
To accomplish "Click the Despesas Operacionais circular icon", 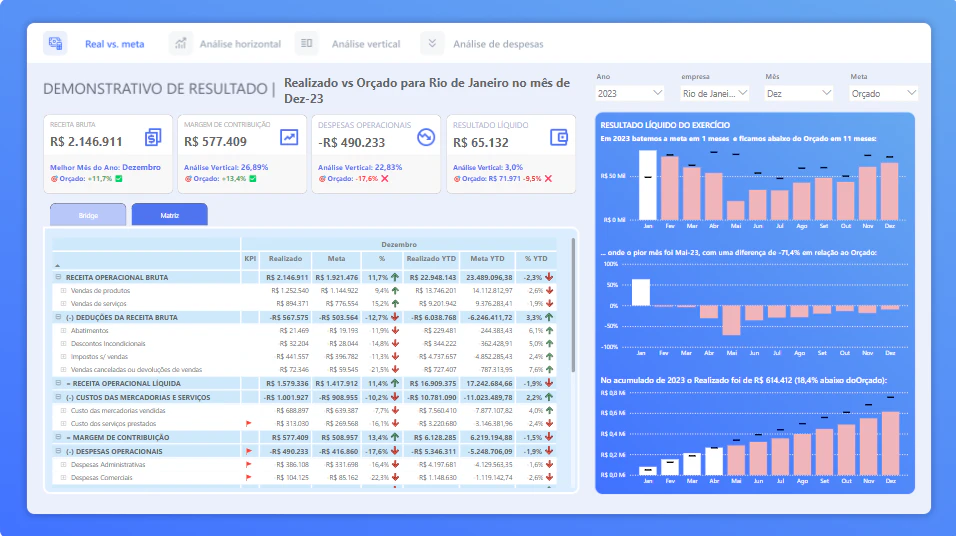I will [426, 137].
